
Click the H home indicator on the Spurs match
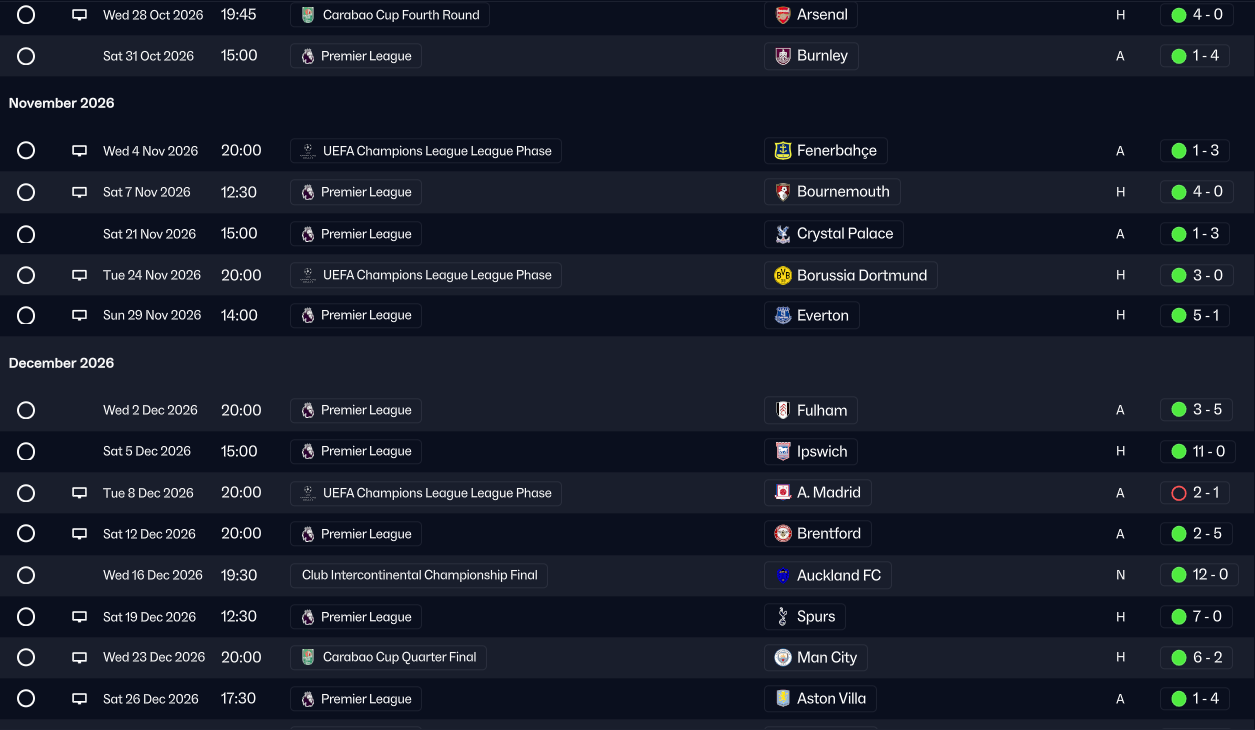point(1120,616)
